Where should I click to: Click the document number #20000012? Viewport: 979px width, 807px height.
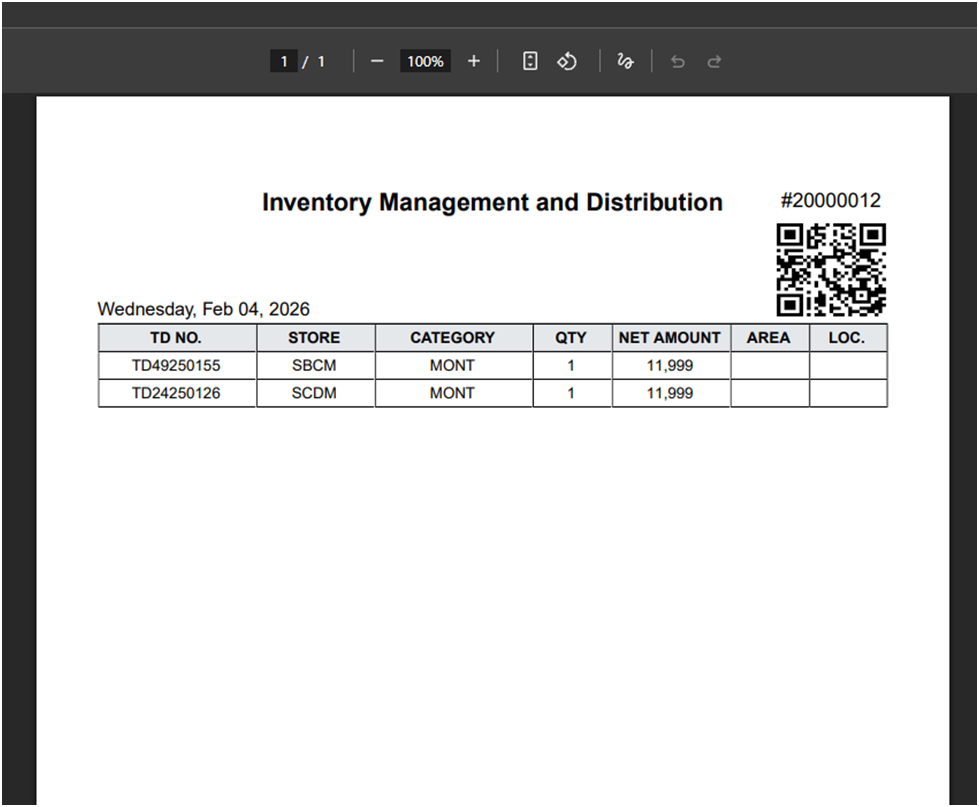pos(830,201)
